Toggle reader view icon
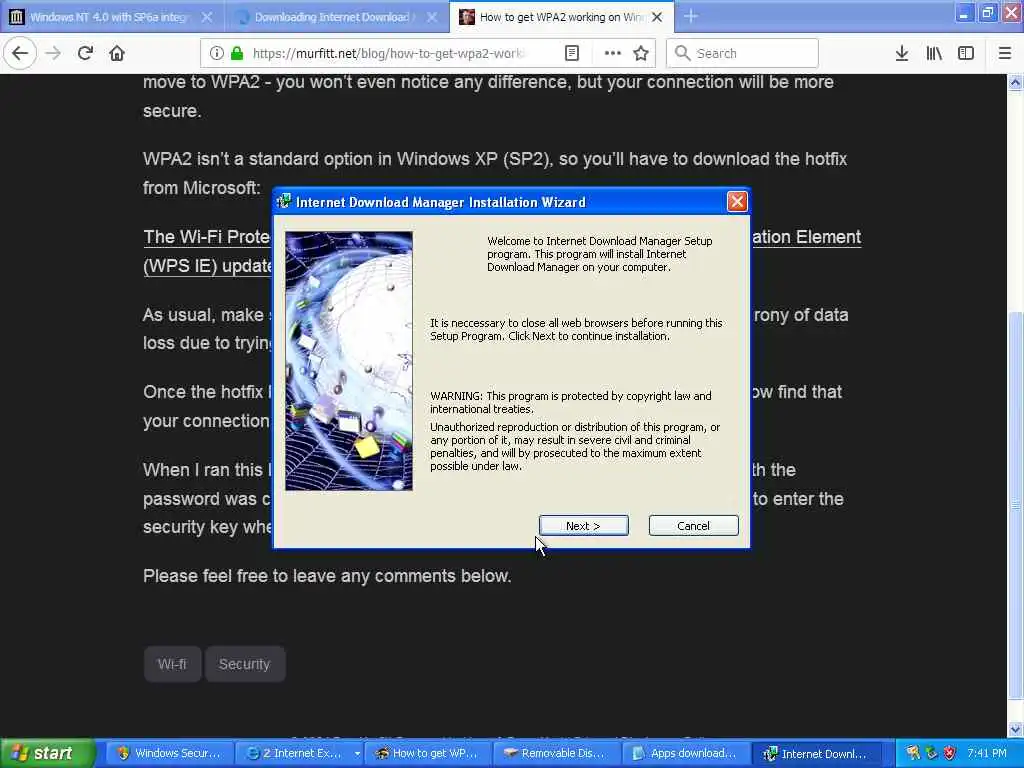1024x768 pixels. pyautogui.click(x=571, y=54)
